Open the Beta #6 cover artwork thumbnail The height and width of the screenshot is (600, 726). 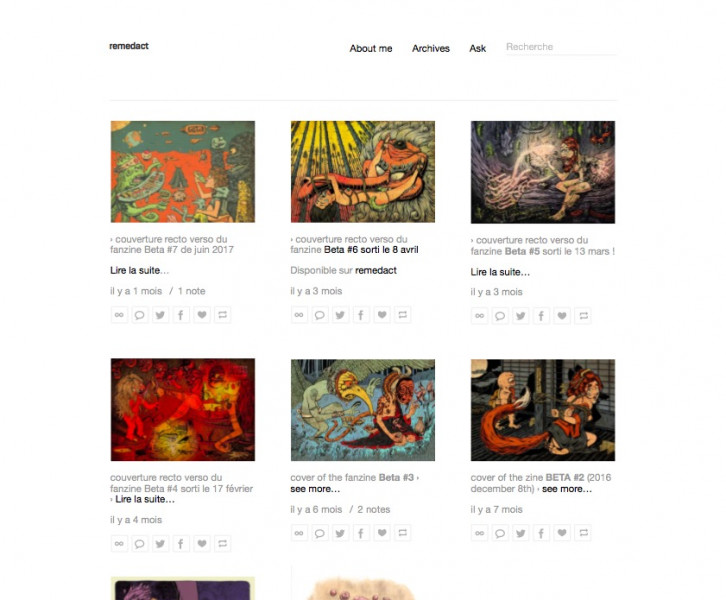[363, 172]
